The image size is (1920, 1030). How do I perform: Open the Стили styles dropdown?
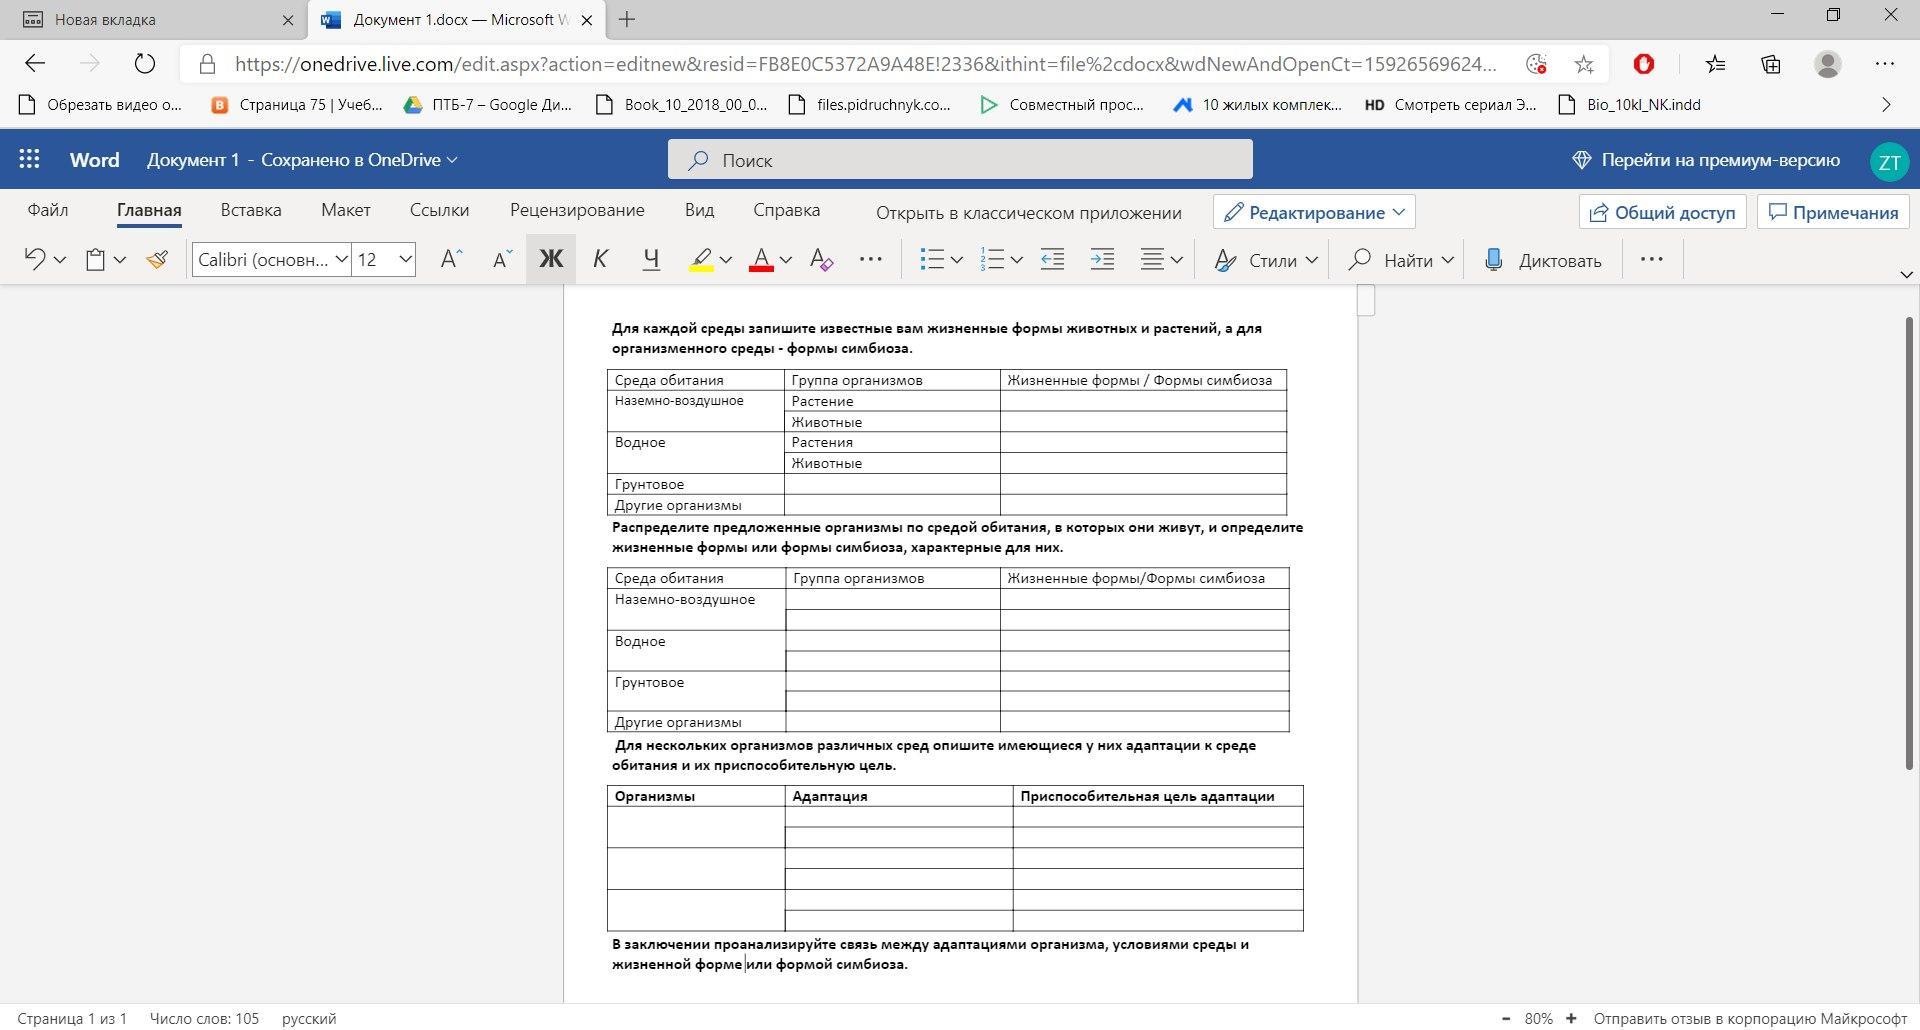click(x=1266, y=260)
